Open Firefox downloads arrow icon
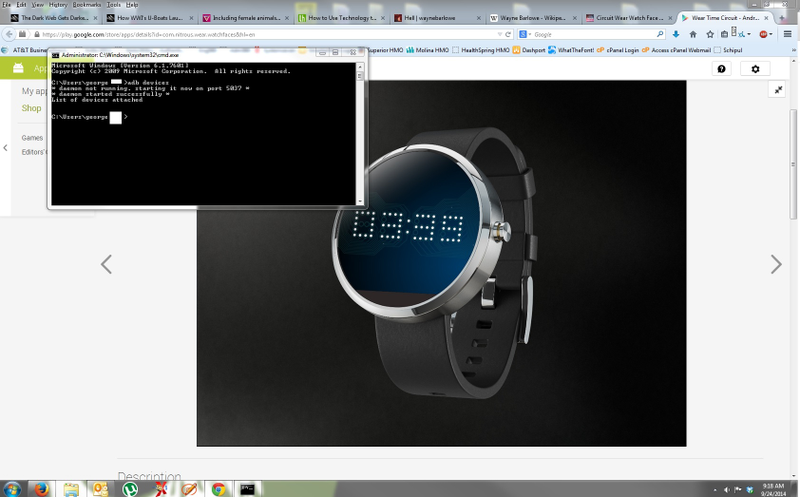Viewport: 800px width, 497px height. coord(676,34)
